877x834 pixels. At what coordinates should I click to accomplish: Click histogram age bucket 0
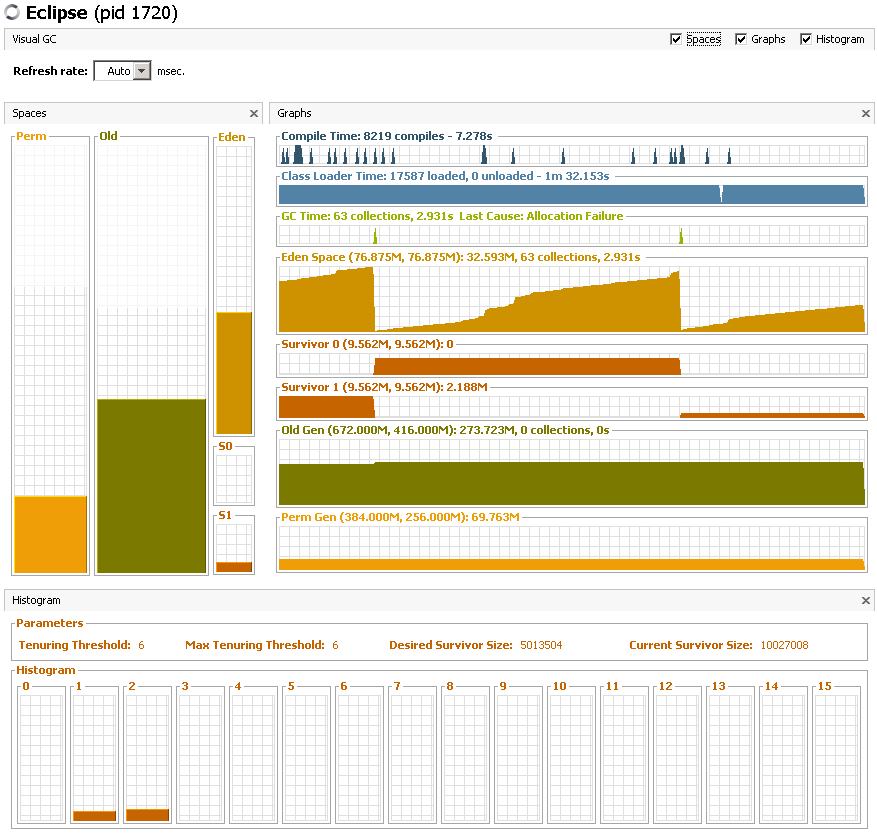[x=42, y=758]
